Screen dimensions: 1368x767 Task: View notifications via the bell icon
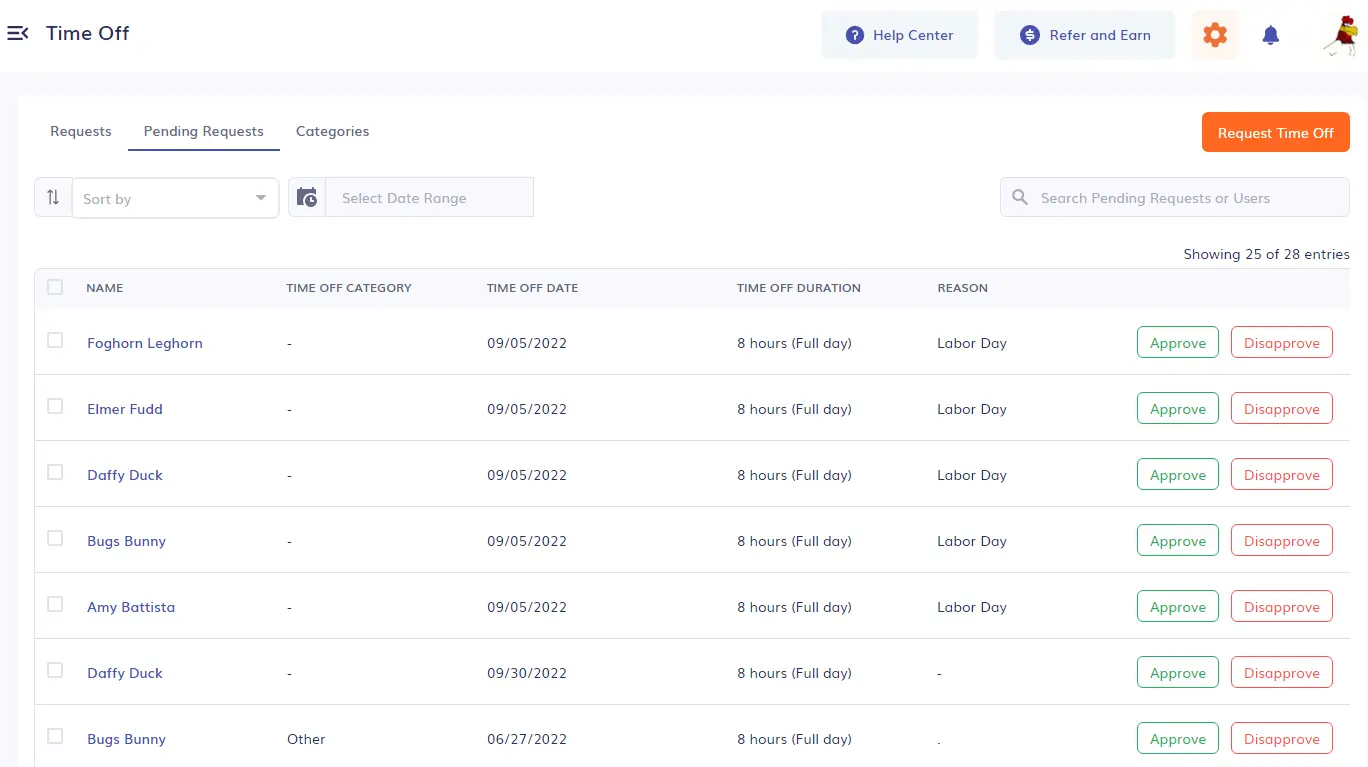(x=1270, y=34)
